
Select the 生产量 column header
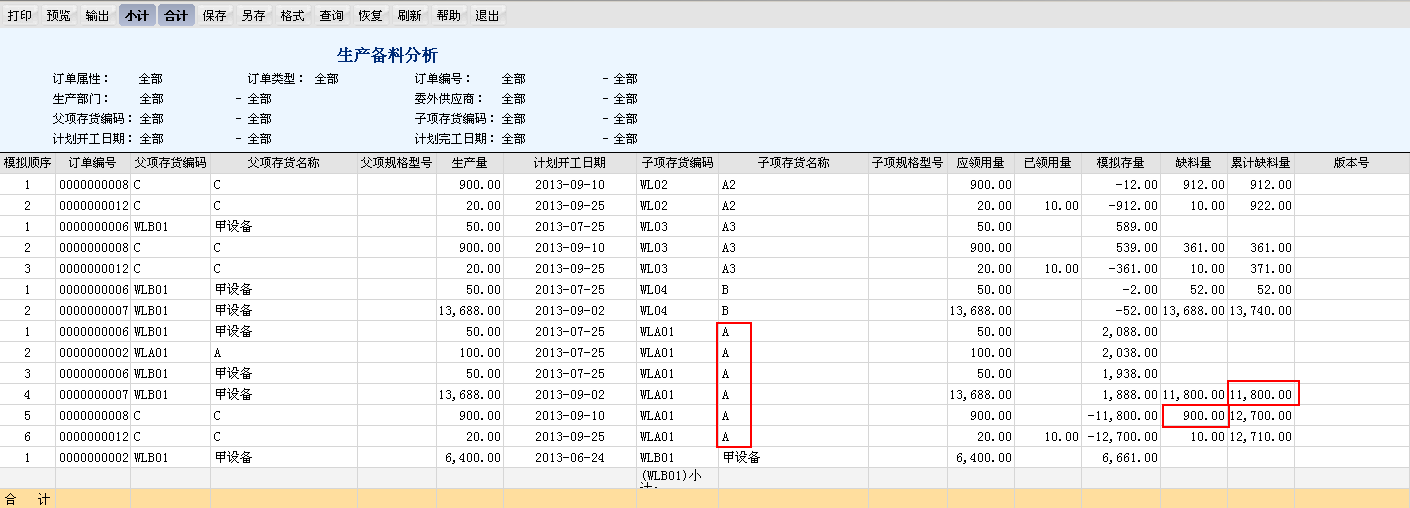coord(469,163)
